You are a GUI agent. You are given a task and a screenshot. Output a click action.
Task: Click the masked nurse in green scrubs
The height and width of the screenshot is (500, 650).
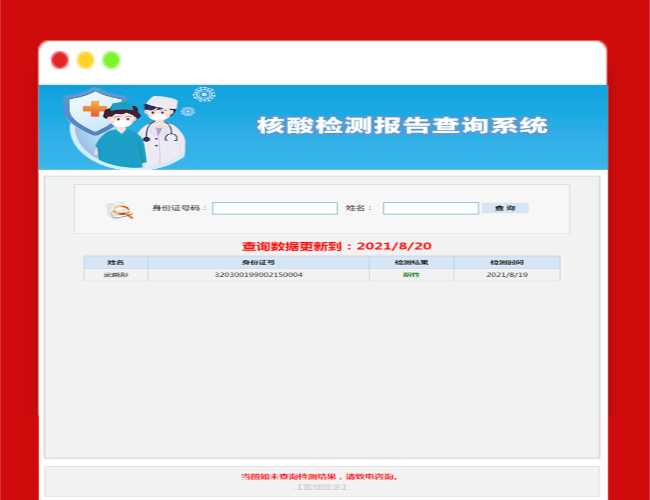click(x=121, y=135)
